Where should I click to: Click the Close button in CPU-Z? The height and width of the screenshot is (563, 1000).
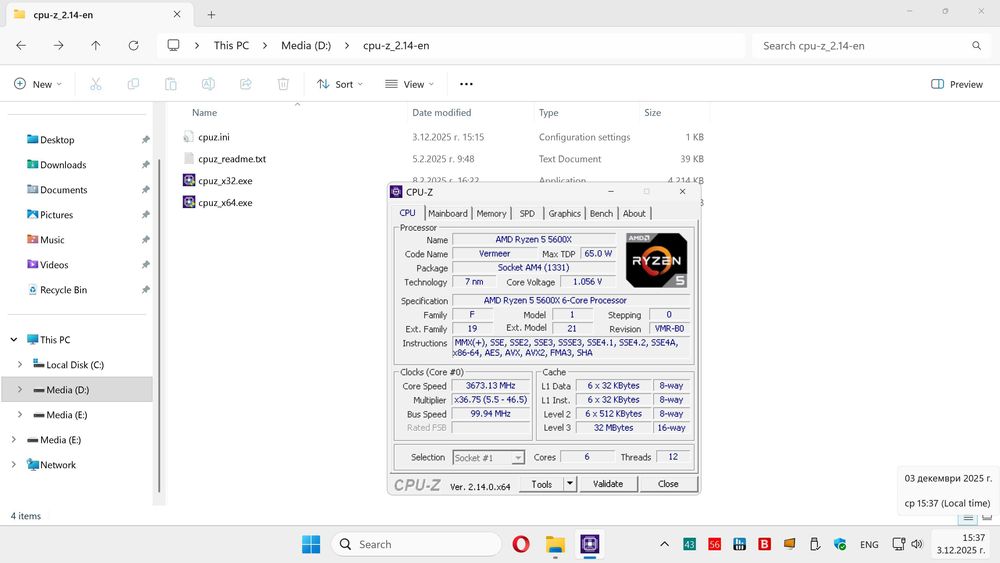pyautogui.click(x=668, y=484)
